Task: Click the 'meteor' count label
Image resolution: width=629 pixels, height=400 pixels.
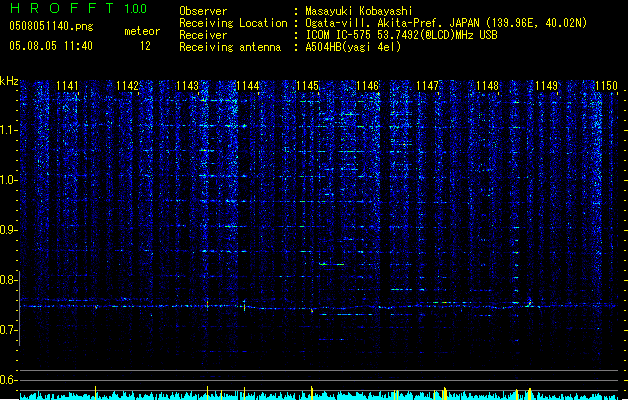Action: point(142,31)
